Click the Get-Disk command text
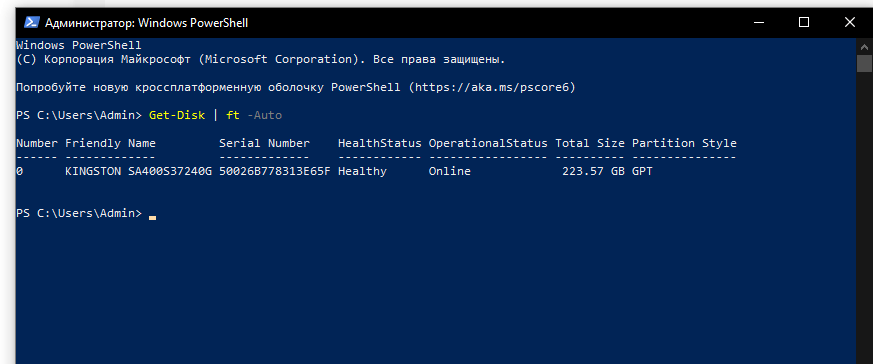873x364 pixels. [177, 115]
